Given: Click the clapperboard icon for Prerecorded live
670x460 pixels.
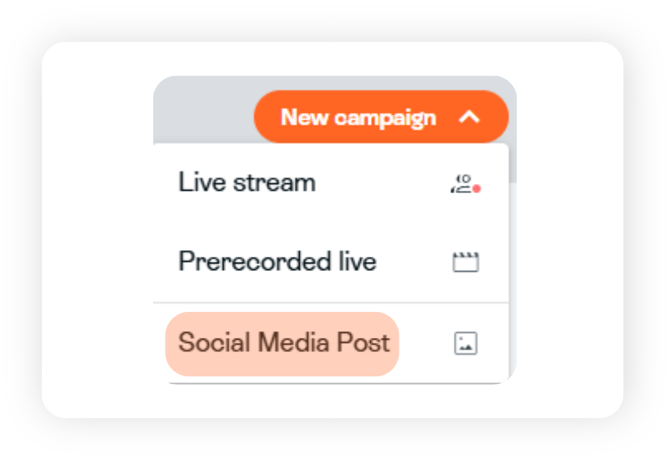Looking at the screenshot, I should (x=465, y=263).
